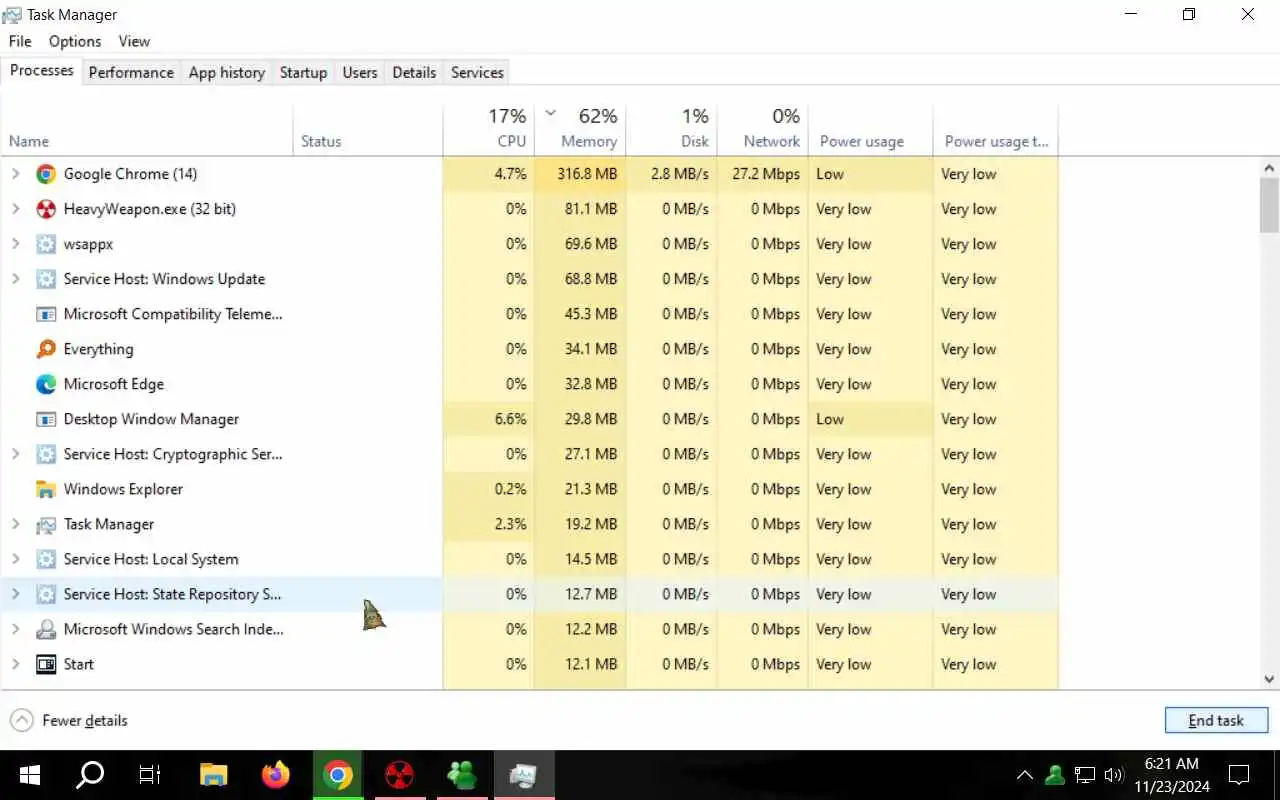Switch to the Performance tab

point(131,72)
